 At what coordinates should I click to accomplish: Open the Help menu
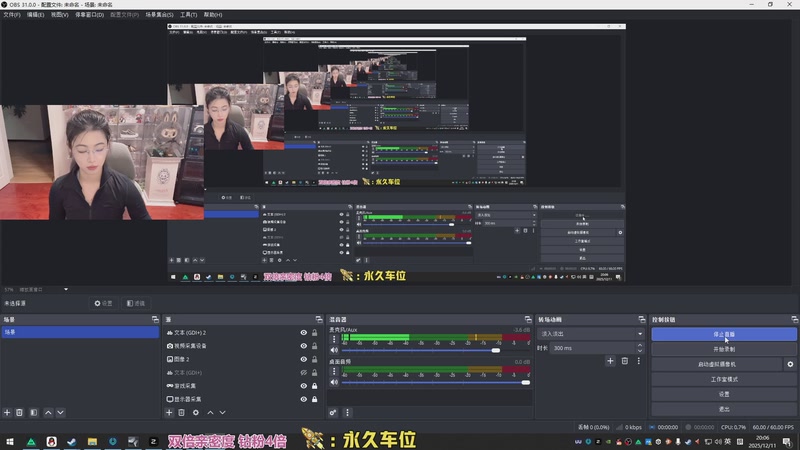213,15
